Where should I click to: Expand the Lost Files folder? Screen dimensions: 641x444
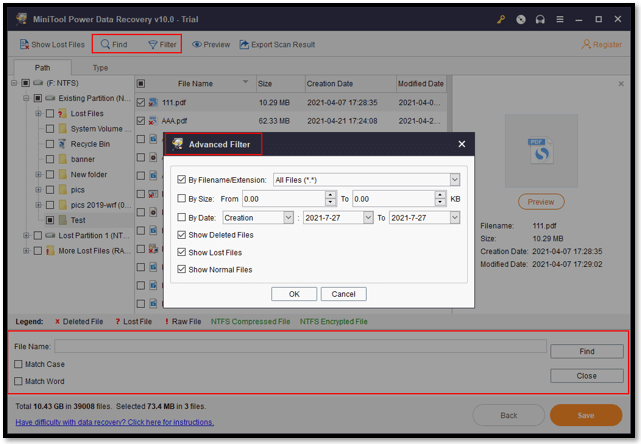38,113
